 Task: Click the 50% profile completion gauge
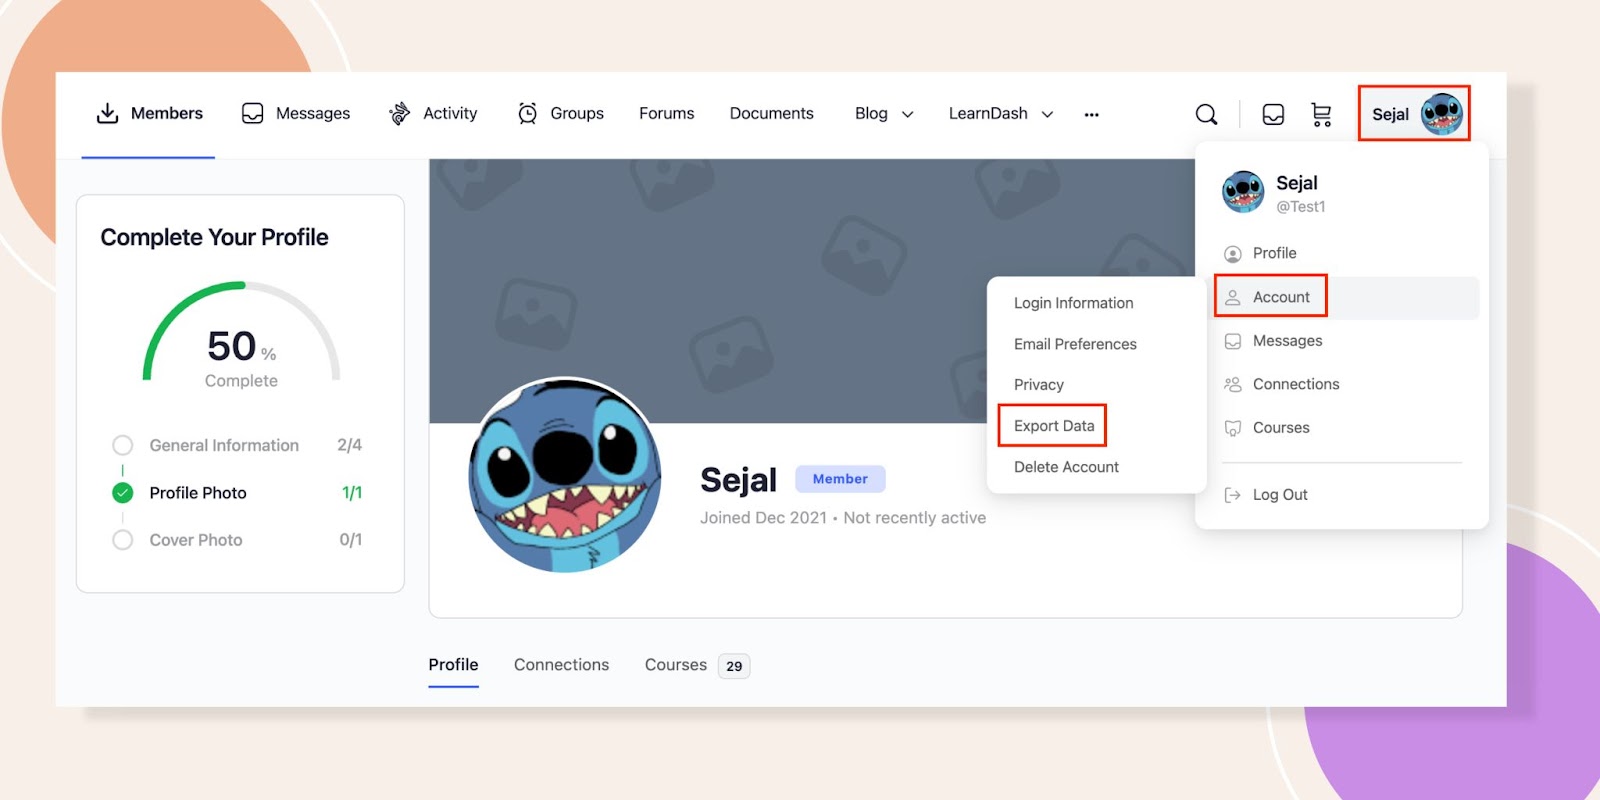coord(241,337)
